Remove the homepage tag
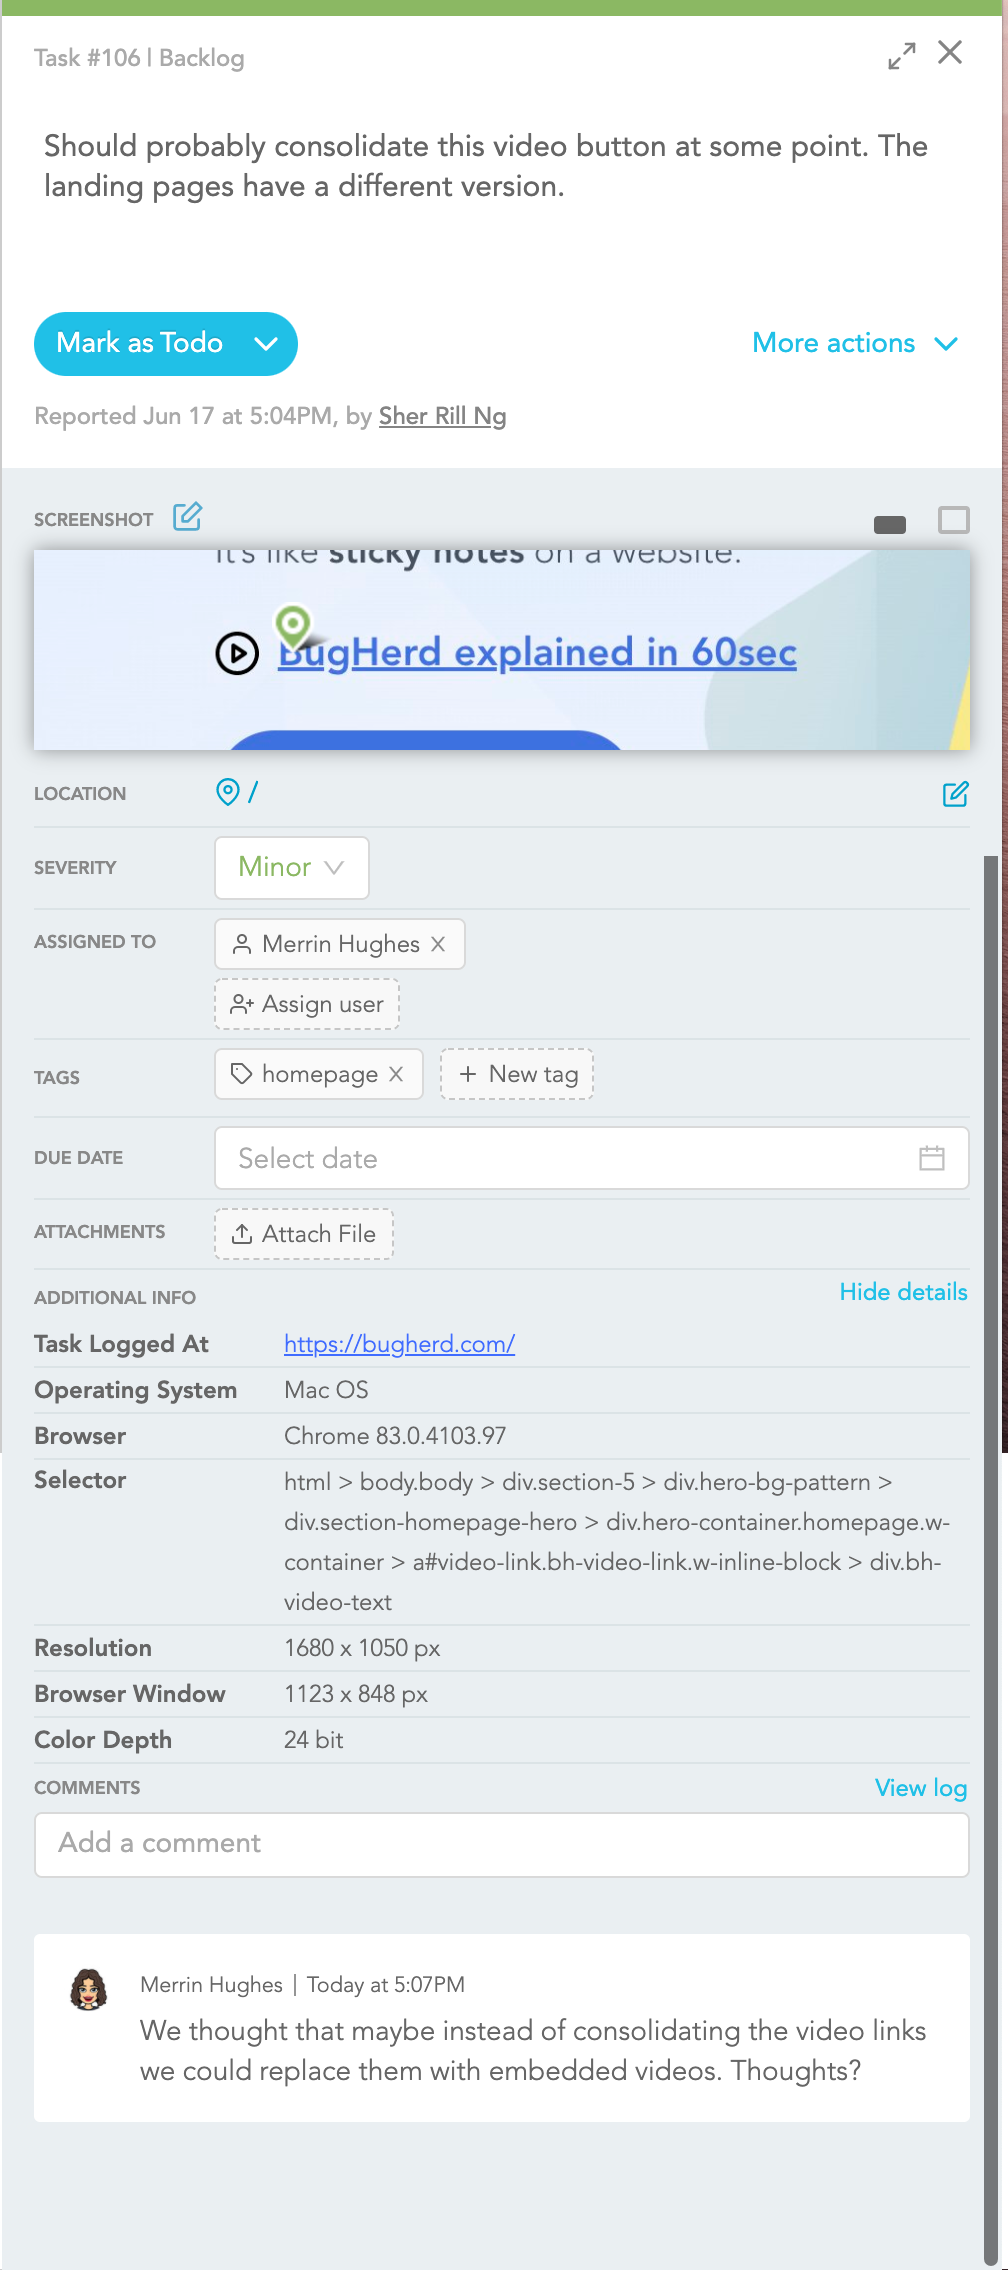 pyautogui.click(x=396, y=1074)
